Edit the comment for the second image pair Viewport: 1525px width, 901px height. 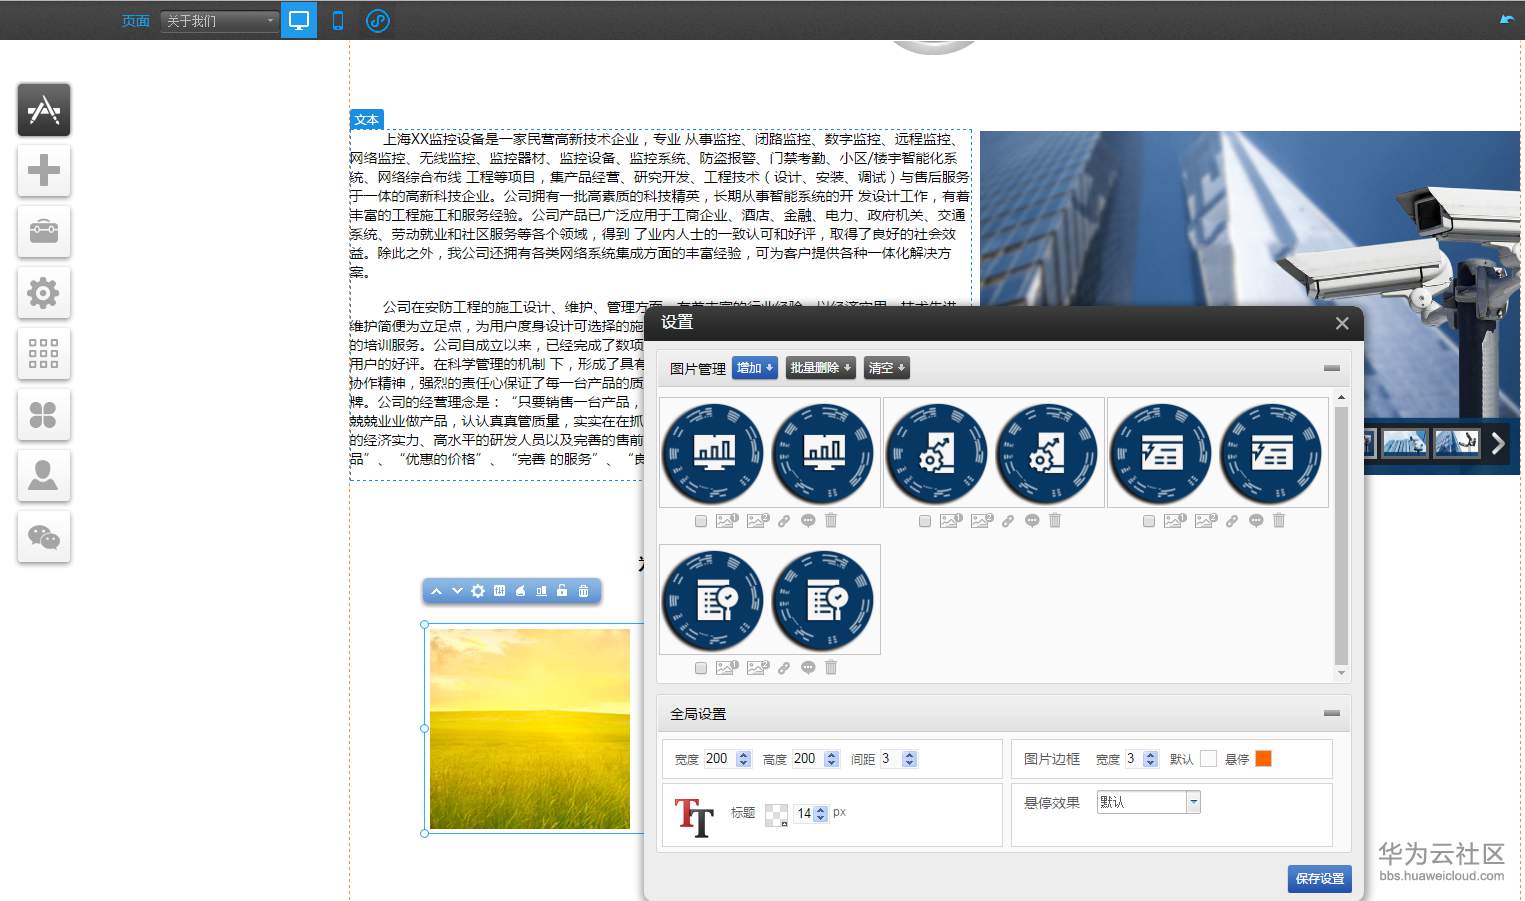1032,521
